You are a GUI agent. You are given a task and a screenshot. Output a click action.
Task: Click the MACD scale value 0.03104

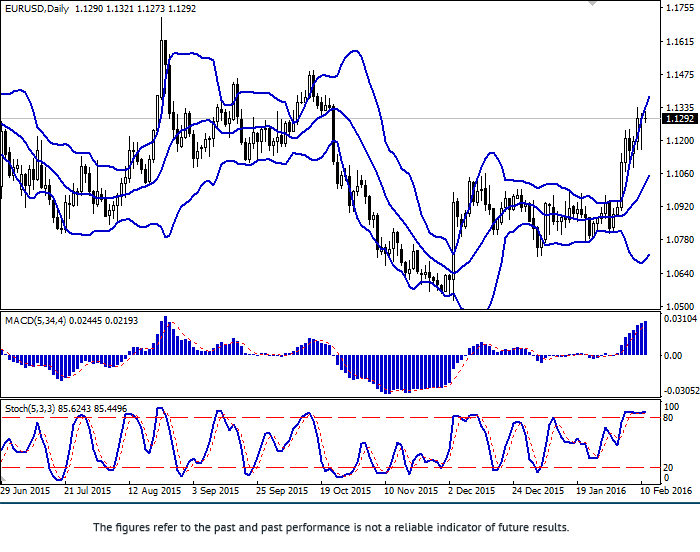point(680,319)
